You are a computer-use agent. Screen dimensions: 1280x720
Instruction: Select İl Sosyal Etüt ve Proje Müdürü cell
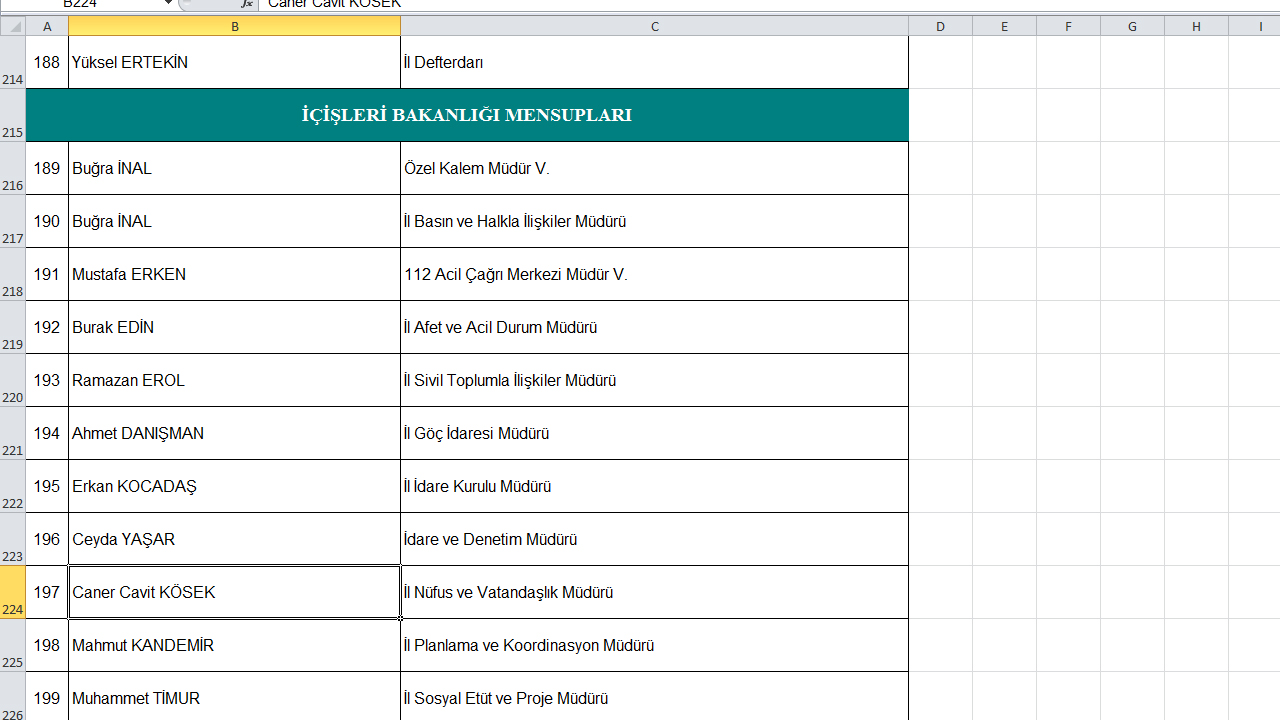coord(654,696)
